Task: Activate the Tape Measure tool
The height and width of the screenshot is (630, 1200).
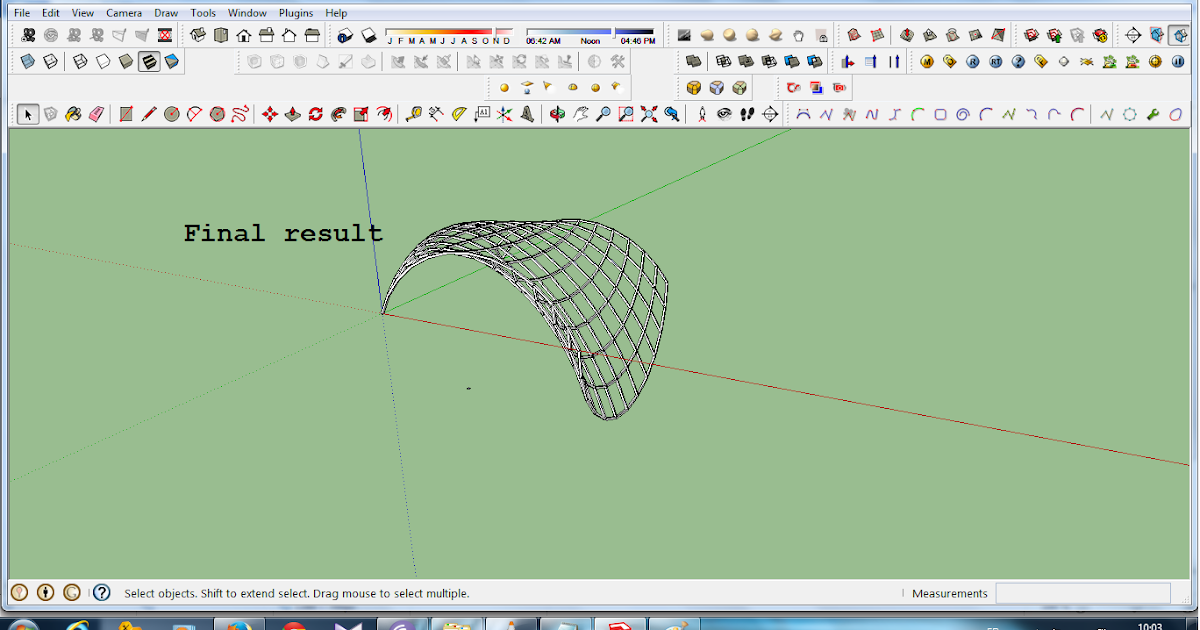Action: click(x=413, y=114)
